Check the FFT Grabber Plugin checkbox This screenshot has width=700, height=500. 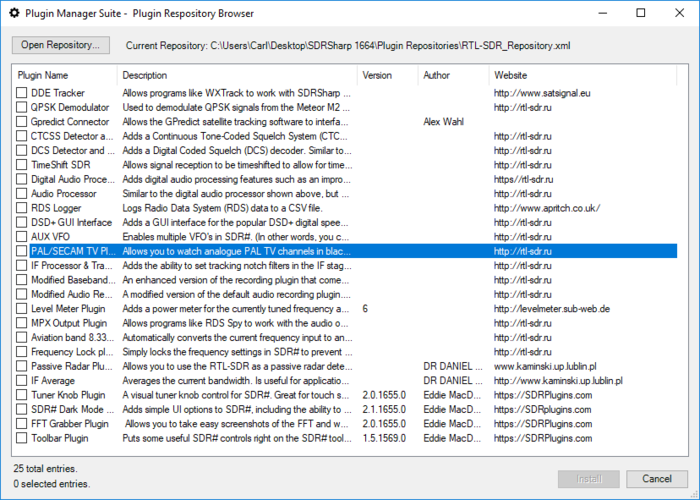pyautogui.click(x=21, y=424)
